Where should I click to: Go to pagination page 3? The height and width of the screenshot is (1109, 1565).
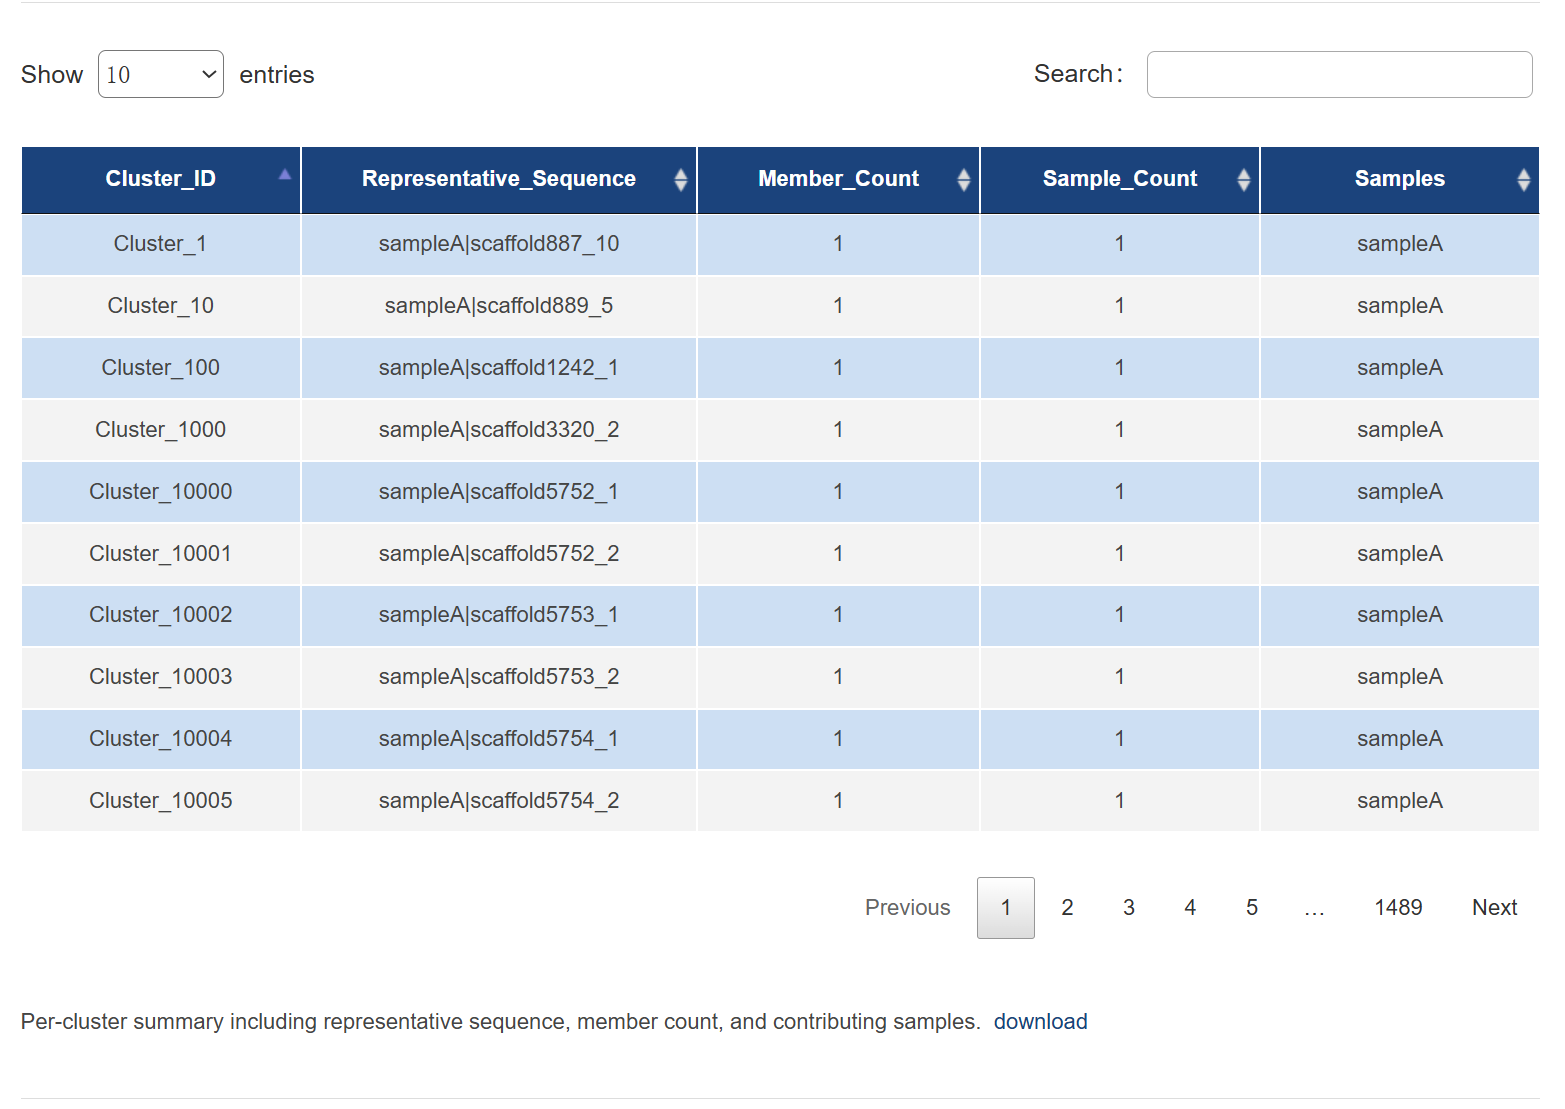[1129, 907]
